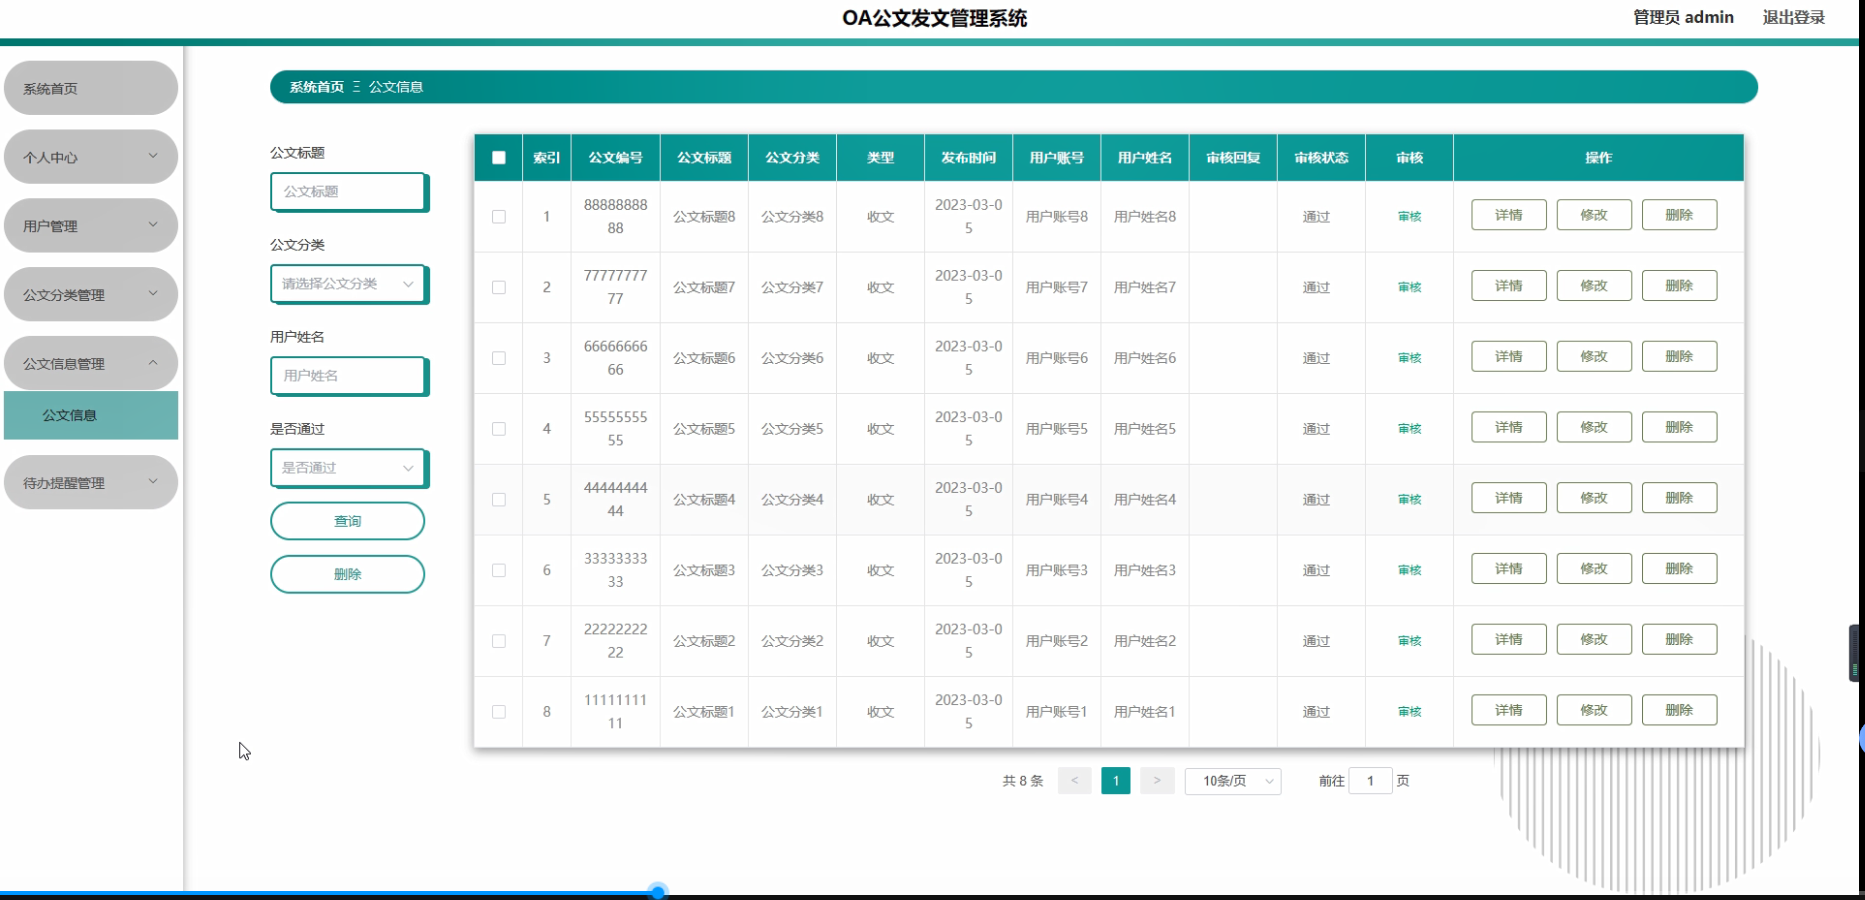Check the row with 公文标题6
1865x900 pixels.
point(499,358)
